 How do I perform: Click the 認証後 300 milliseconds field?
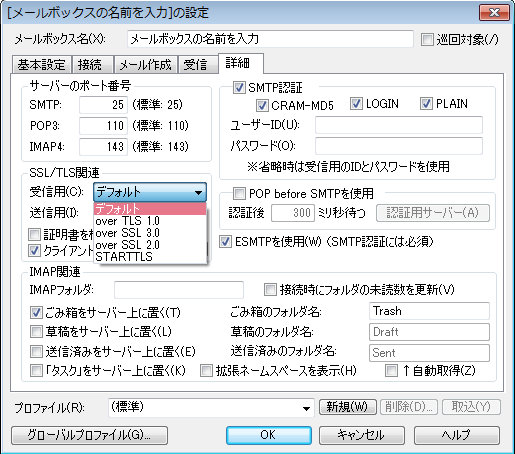pos(293,213)
